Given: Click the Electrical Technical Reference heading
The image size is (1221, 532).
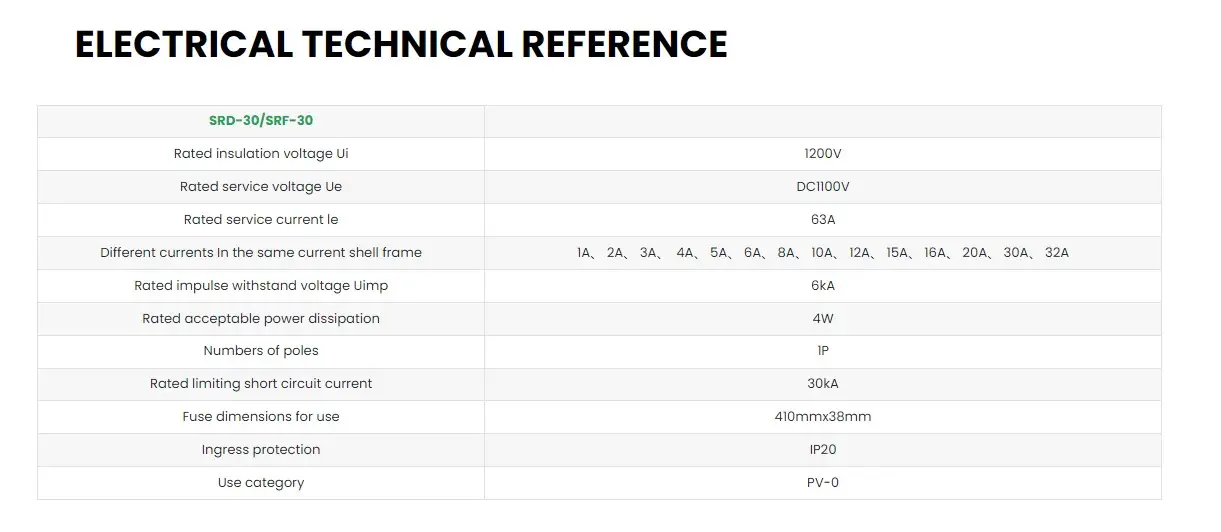Looking at the screenshot, I should pyautogui.click(x=401, y=45).
